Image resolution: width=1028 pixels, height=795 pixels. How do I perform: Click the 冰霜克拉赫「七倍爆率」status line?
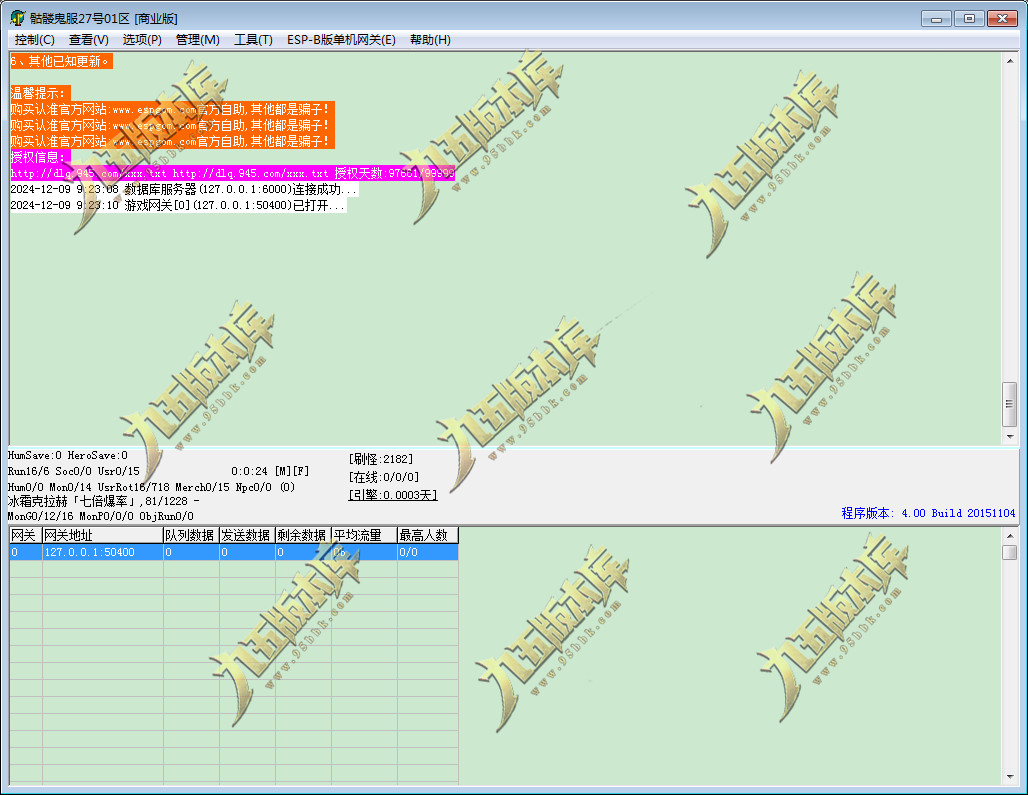coord(104,501)
